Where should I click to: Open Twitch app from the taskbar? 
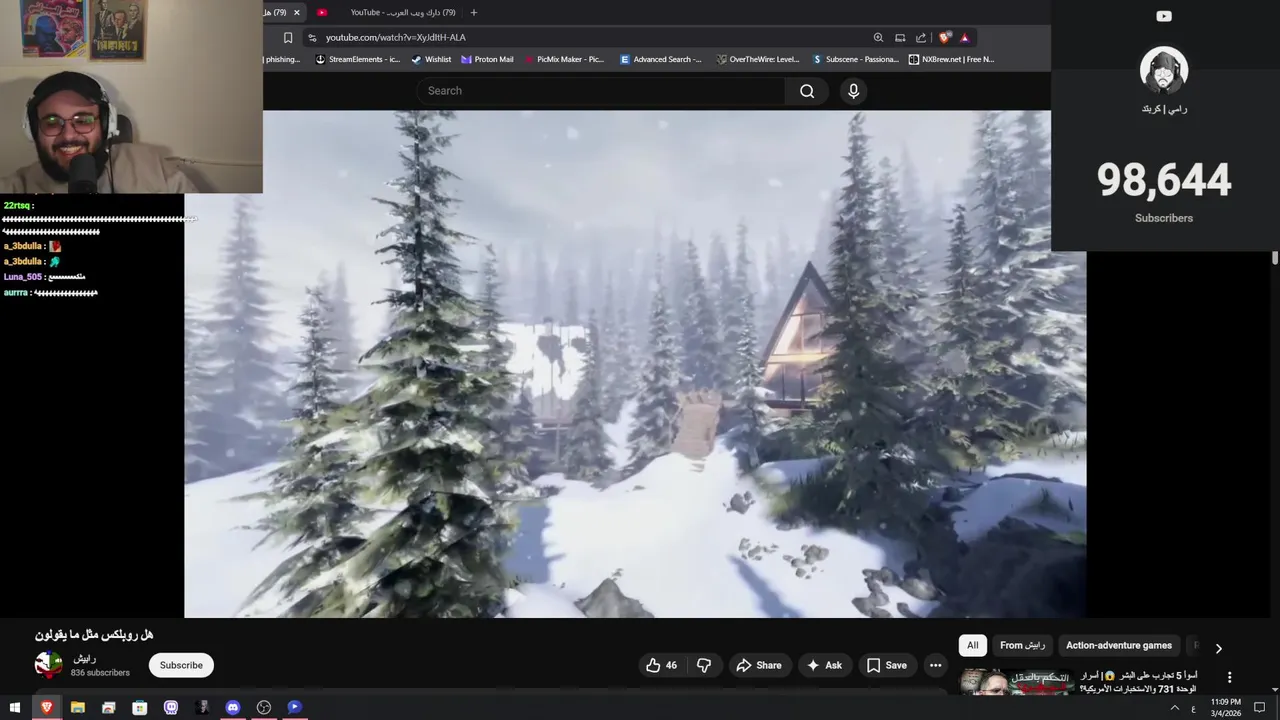coord(171,707)
